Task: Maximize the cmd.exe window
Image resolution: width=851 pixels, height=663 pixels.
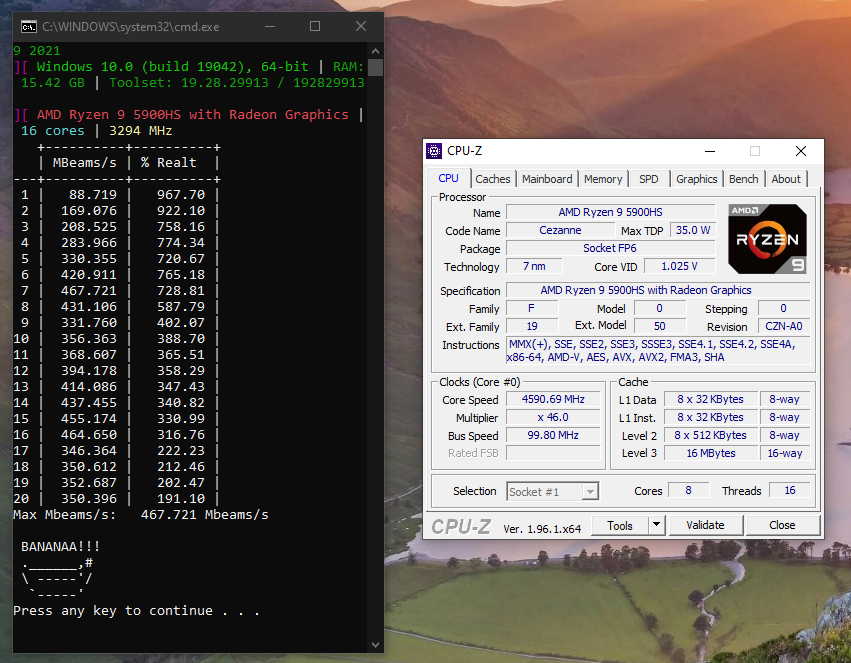Action: click(315, 27)
